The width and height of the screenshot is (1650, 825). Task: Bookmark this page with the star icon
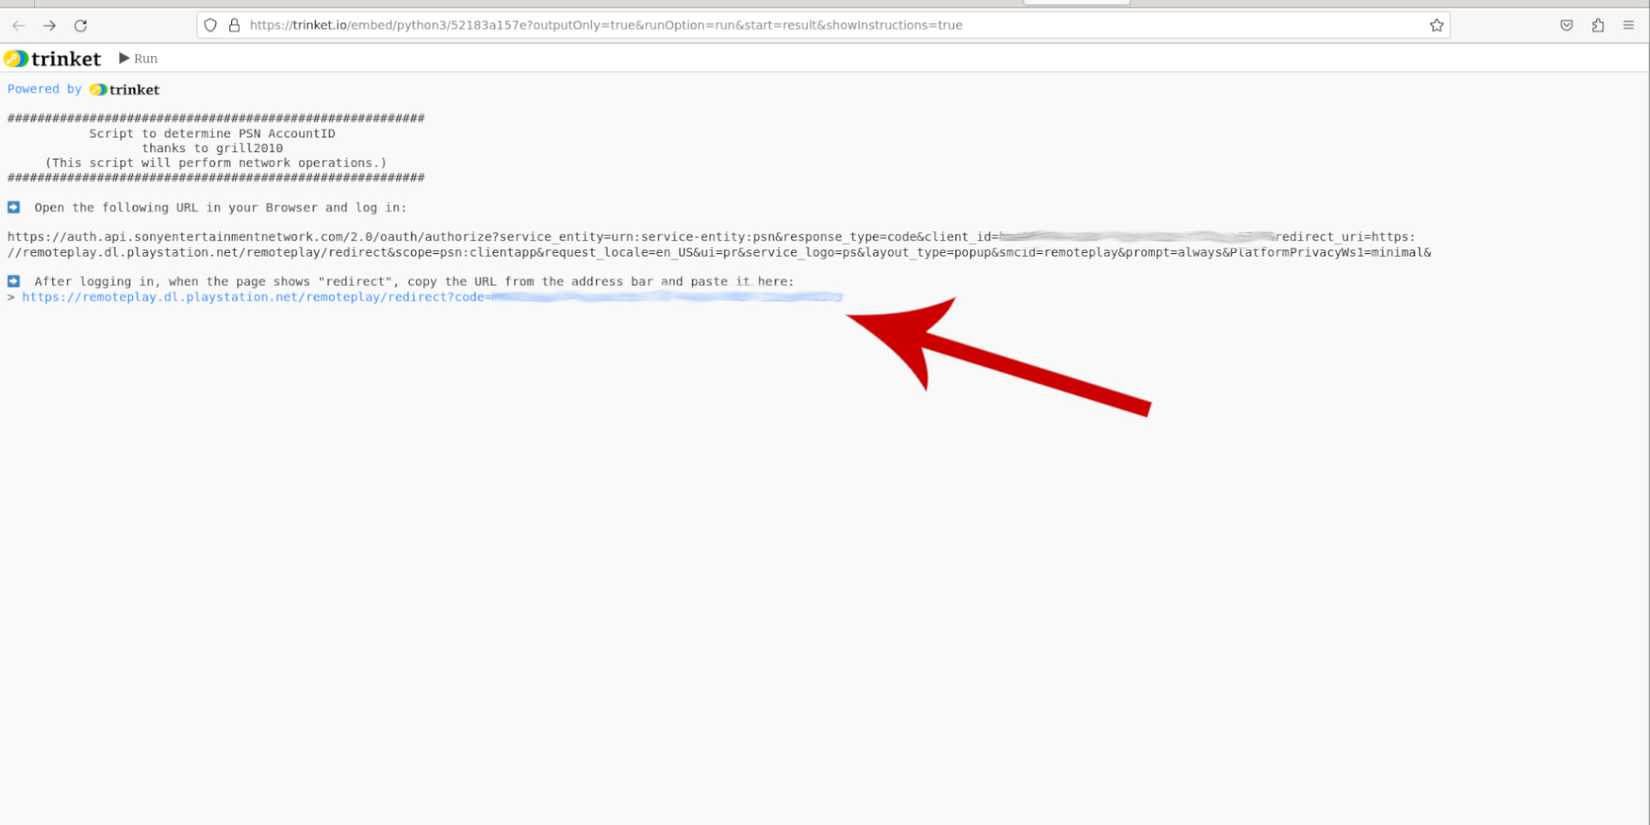point(1436,25)
